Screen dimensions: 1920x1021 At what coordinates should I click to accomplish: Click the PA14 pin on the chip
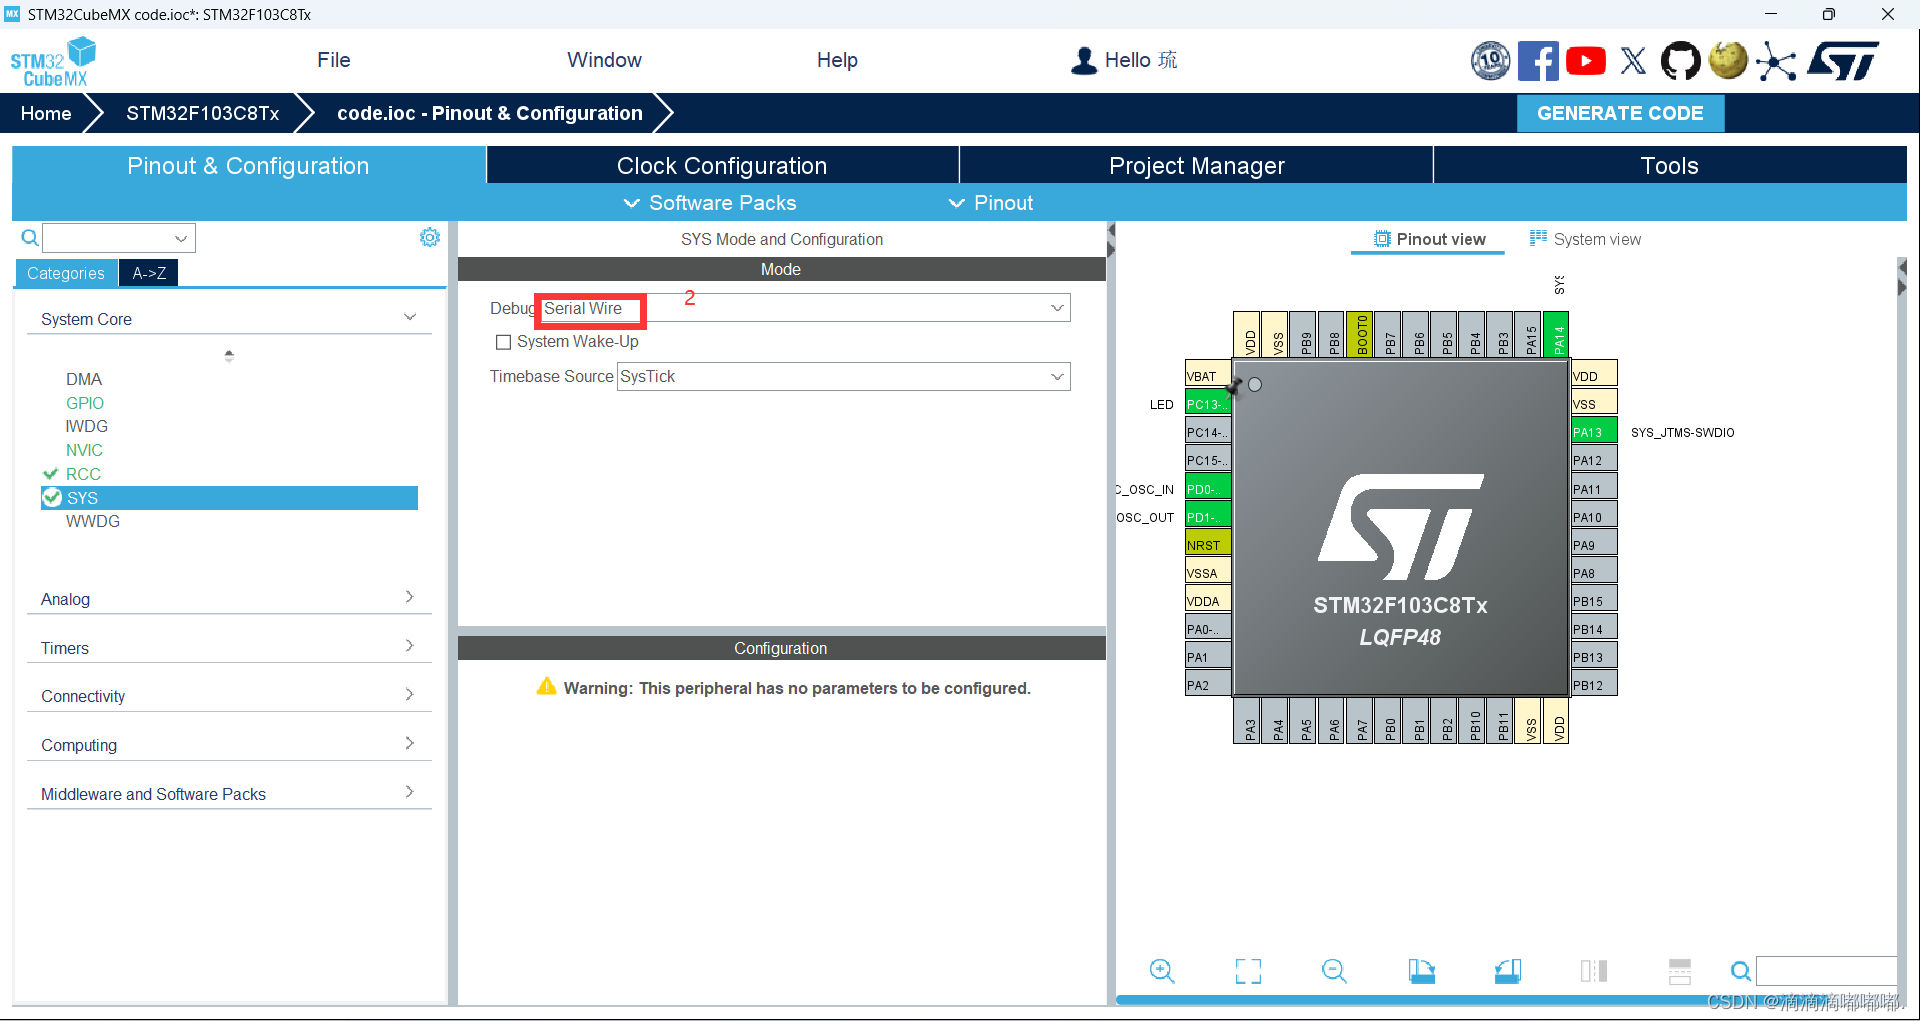1556,335
